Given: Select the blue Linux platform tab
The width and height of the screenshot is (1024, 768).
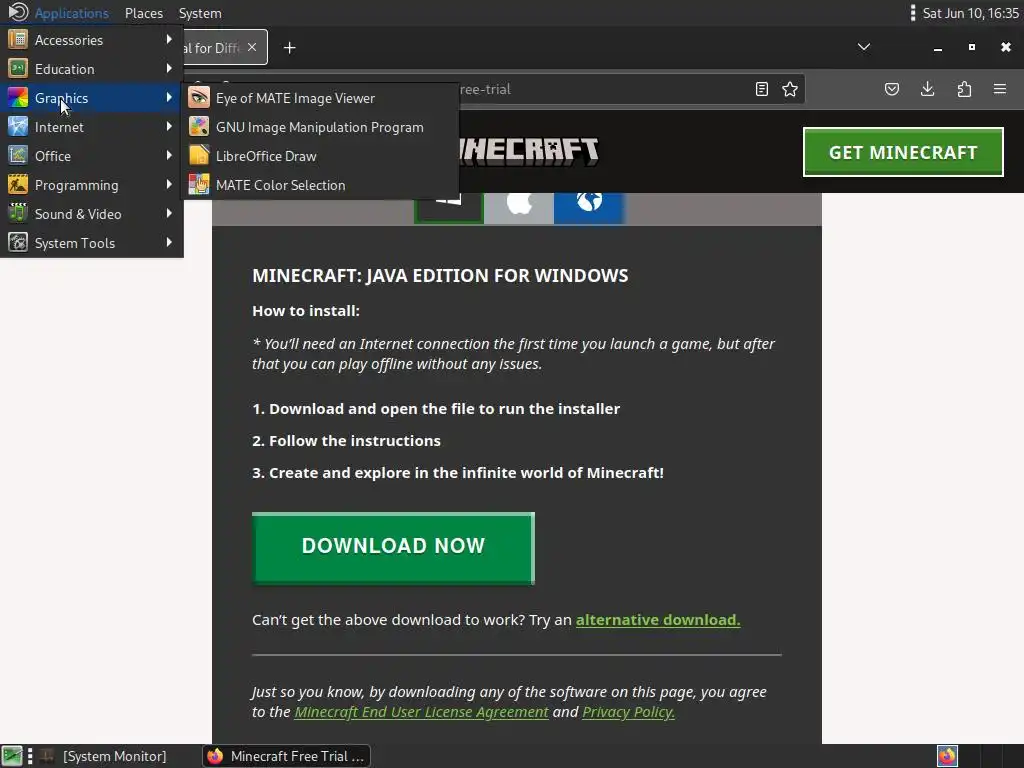Looking at the screenshot, I should [x=589, y=208].
